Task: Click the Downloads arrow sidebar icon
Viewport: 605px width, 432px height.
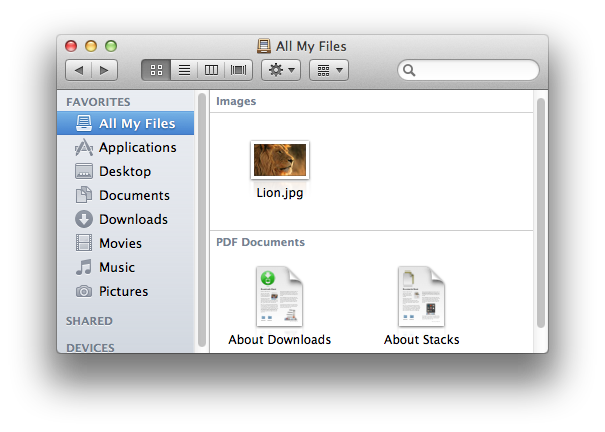Action: tap(84, 219)
